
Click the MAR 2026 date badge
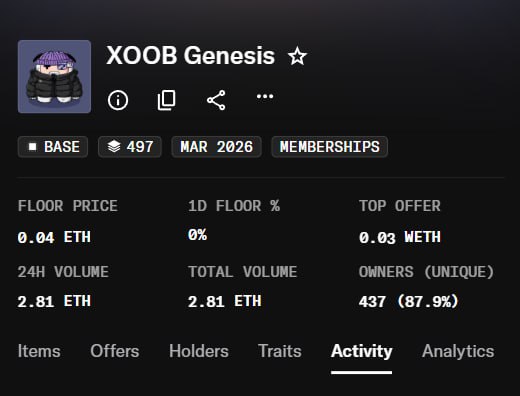tap(217, 147)
